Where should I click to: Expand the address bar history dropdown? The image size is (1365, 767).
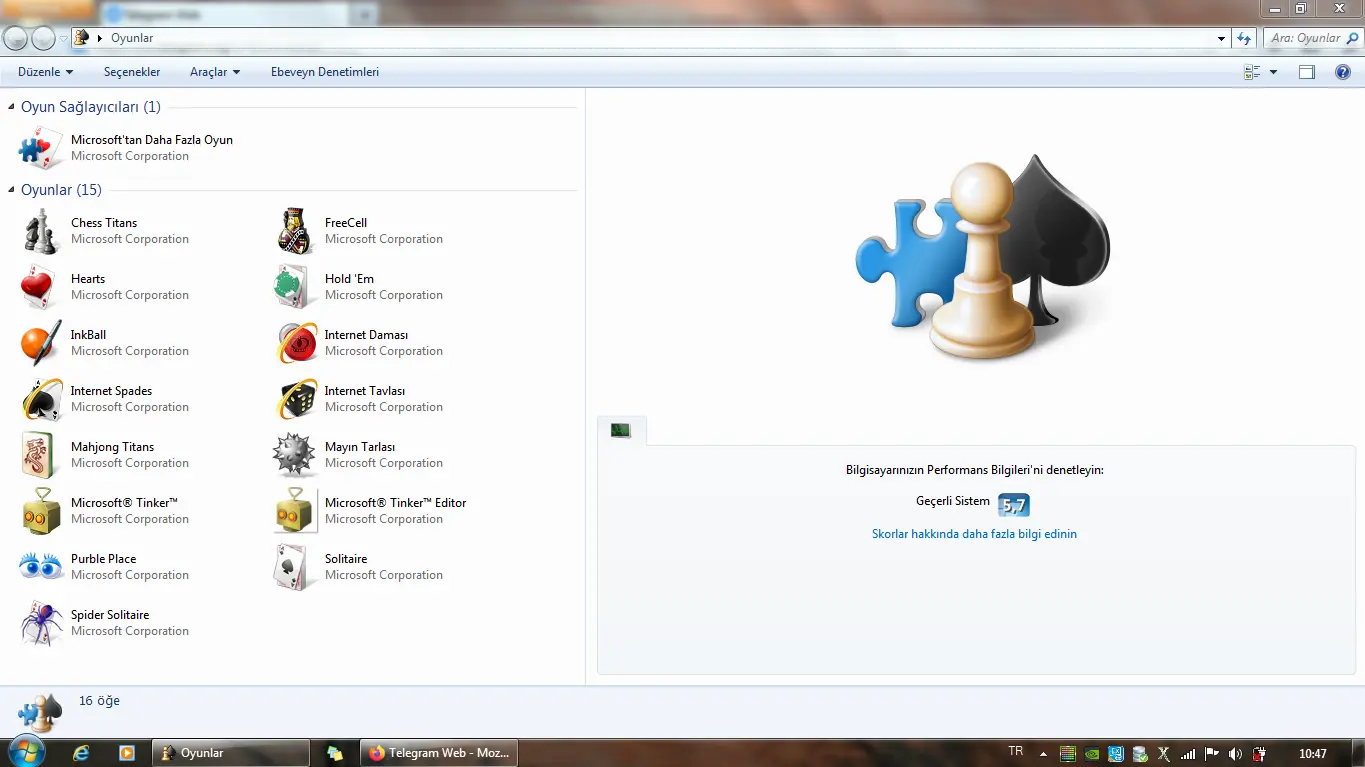[1222, 38]
